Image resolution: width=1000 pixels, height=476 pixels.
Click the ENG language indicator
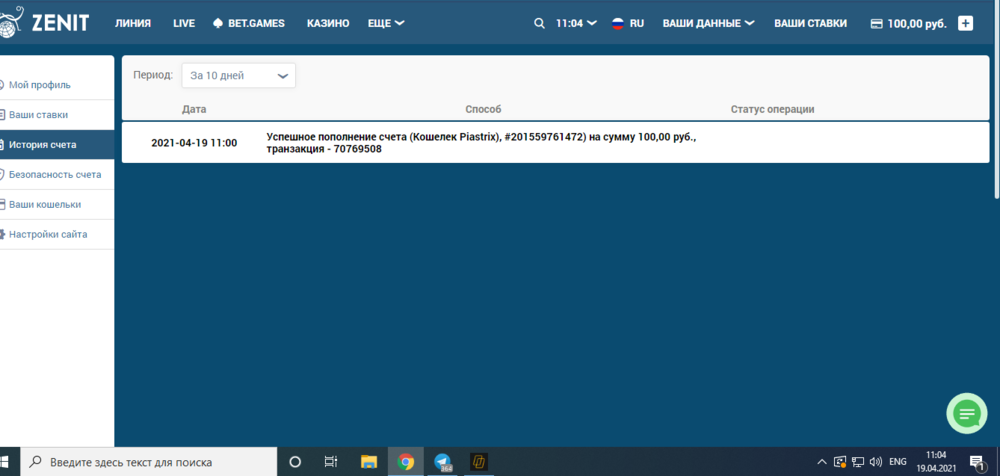(897, 462)
